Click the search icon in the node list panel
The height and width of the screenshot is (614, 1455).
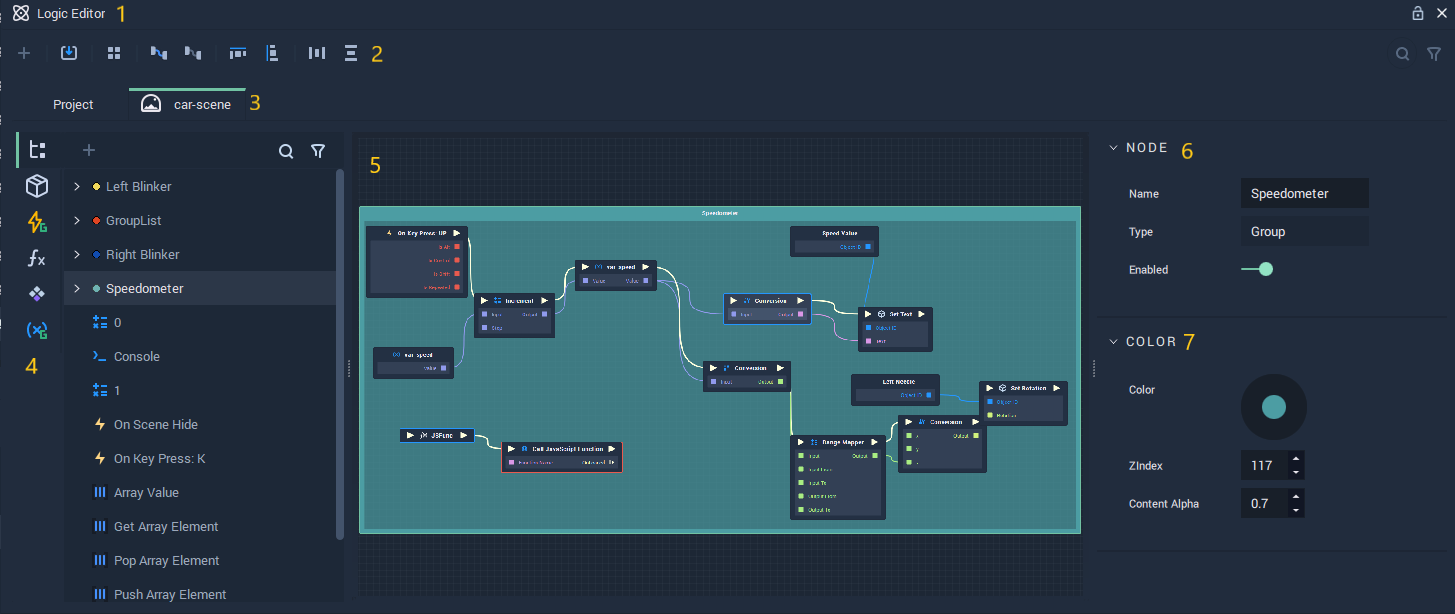286,151
